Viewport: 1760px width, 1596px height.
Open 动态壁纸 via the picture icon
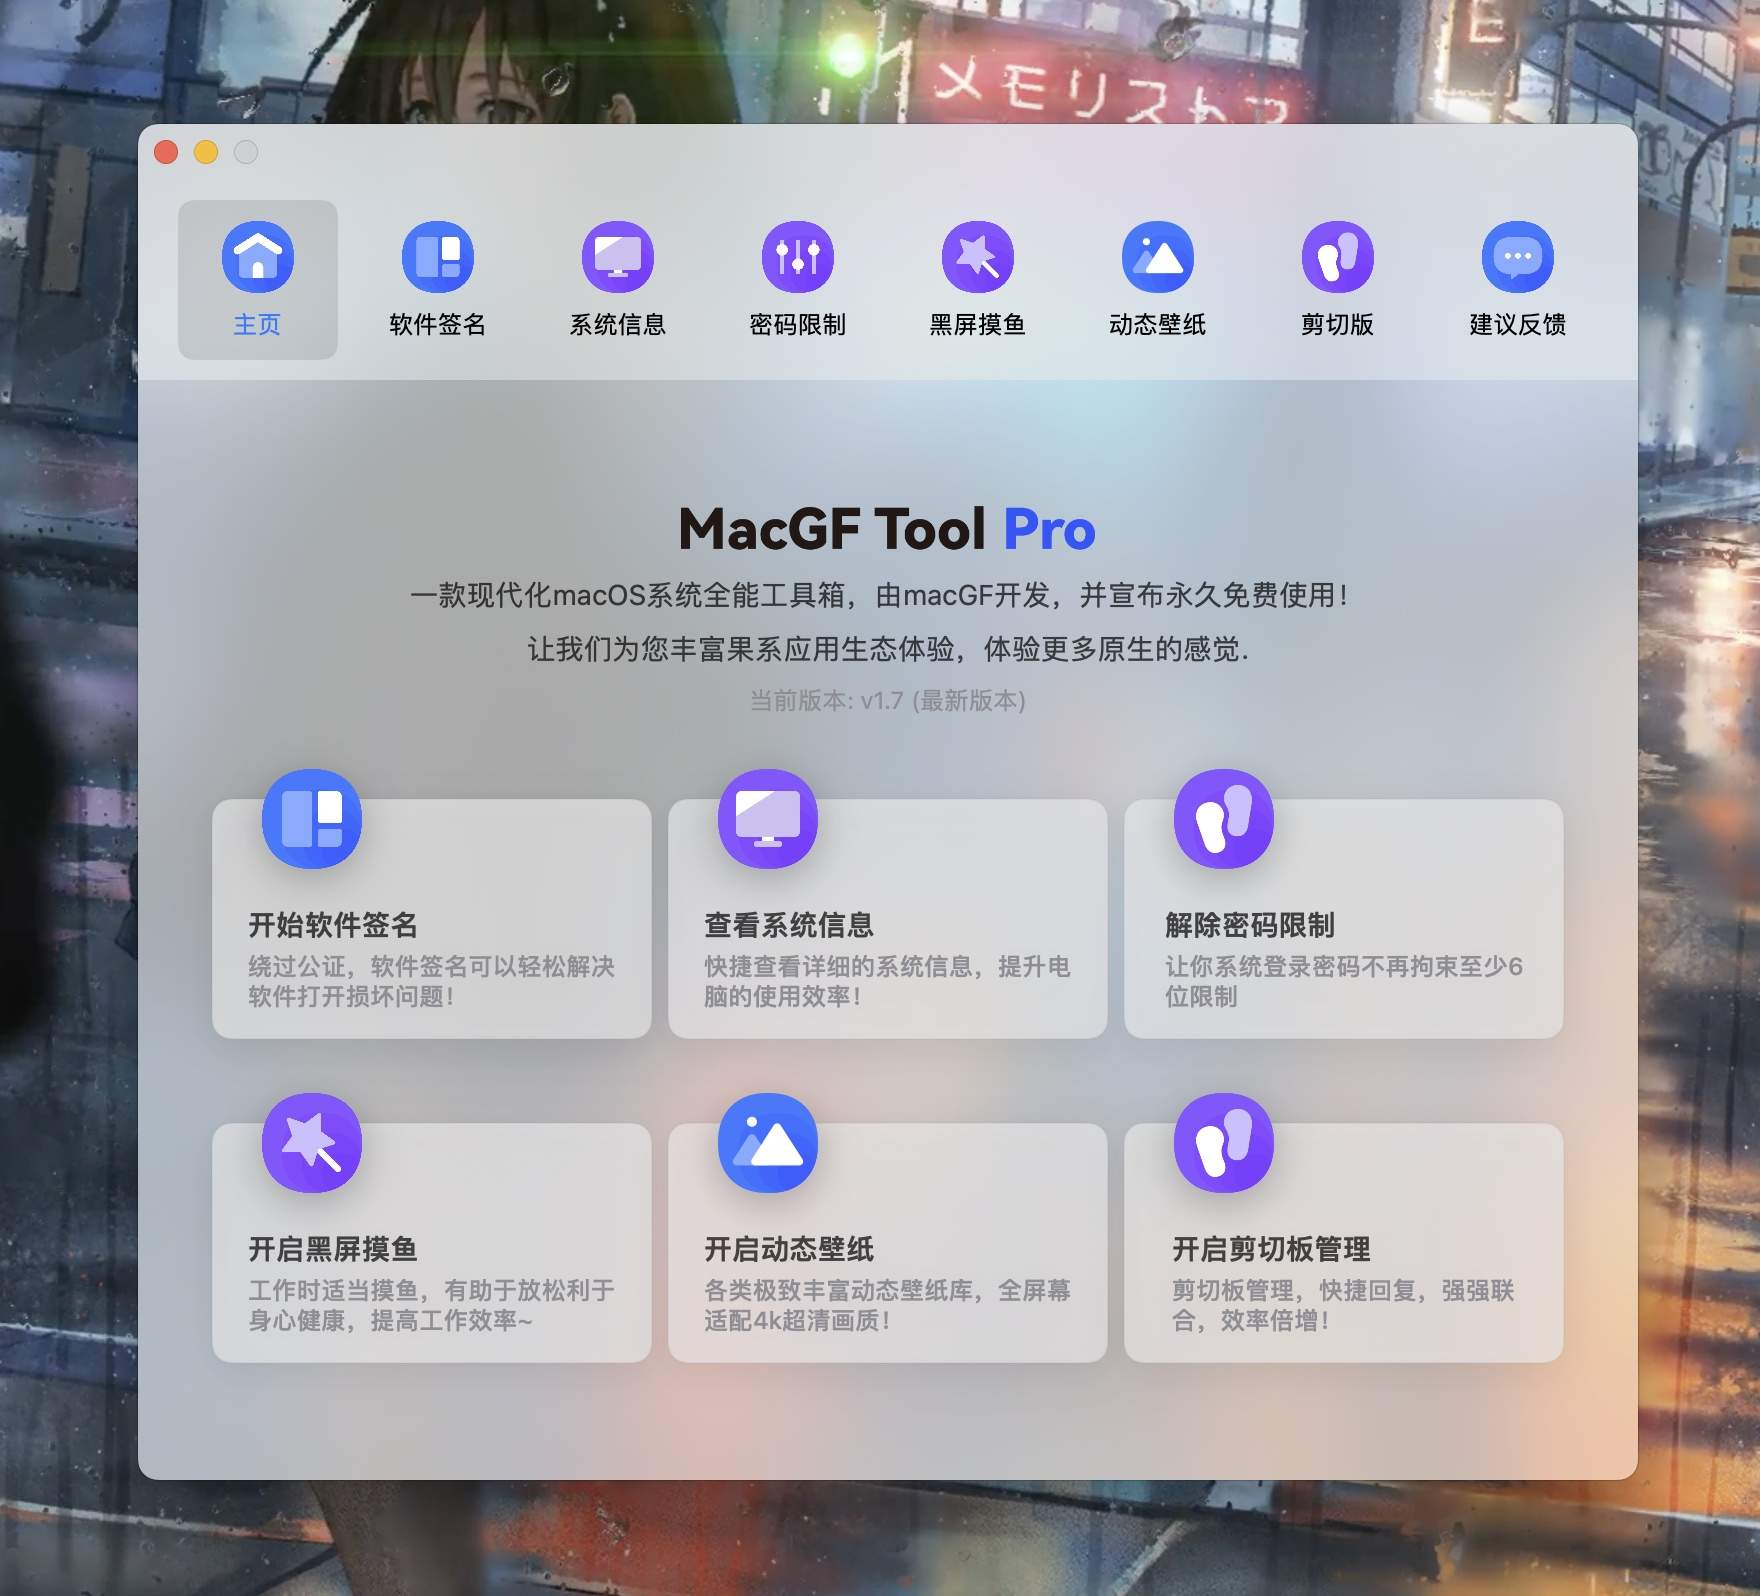pos(1157,257)
